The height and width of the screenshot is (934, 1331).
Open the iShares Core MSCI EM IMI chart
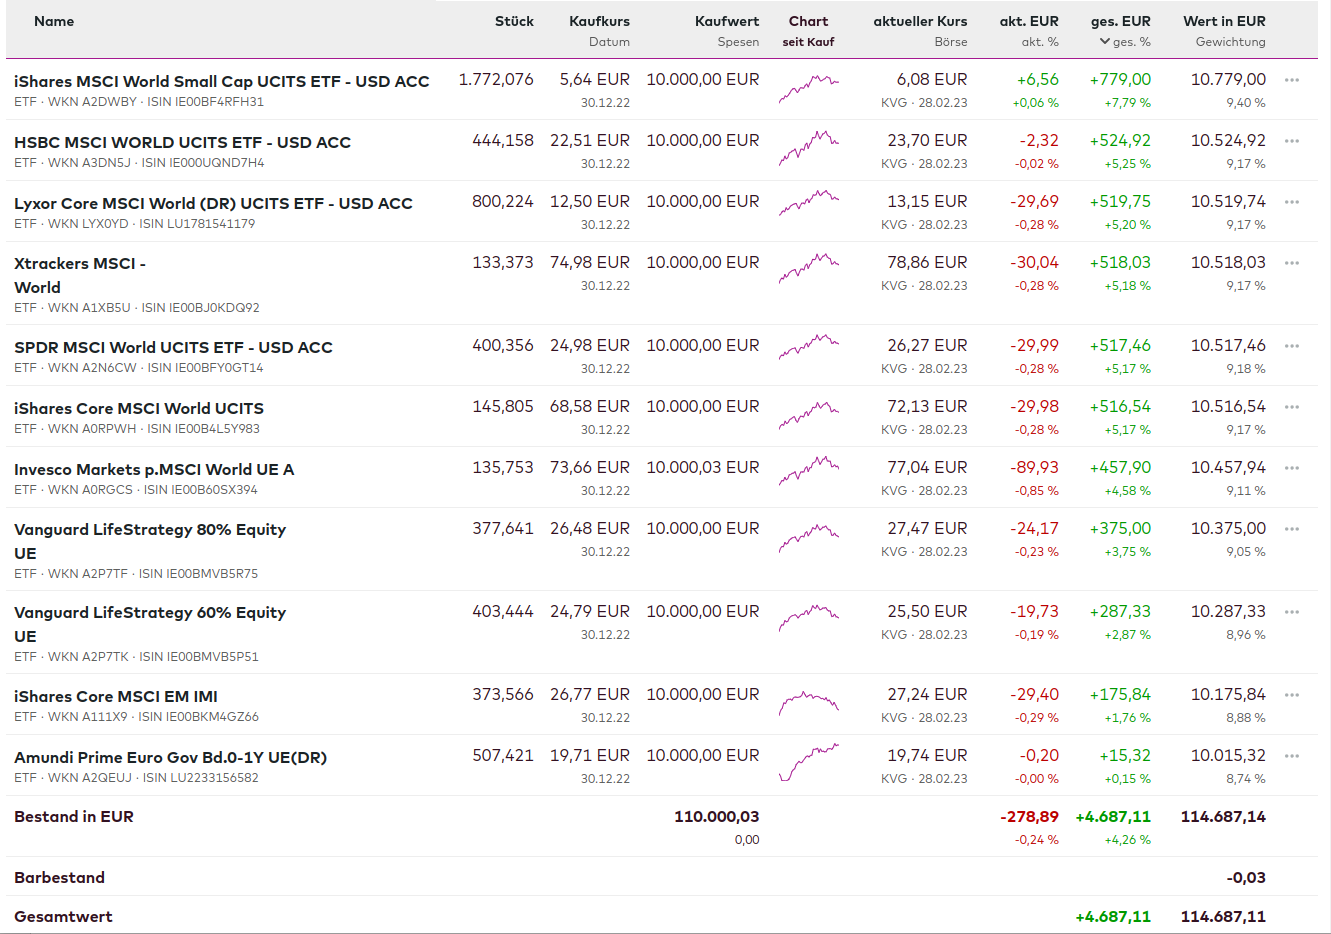coord(808,703)
